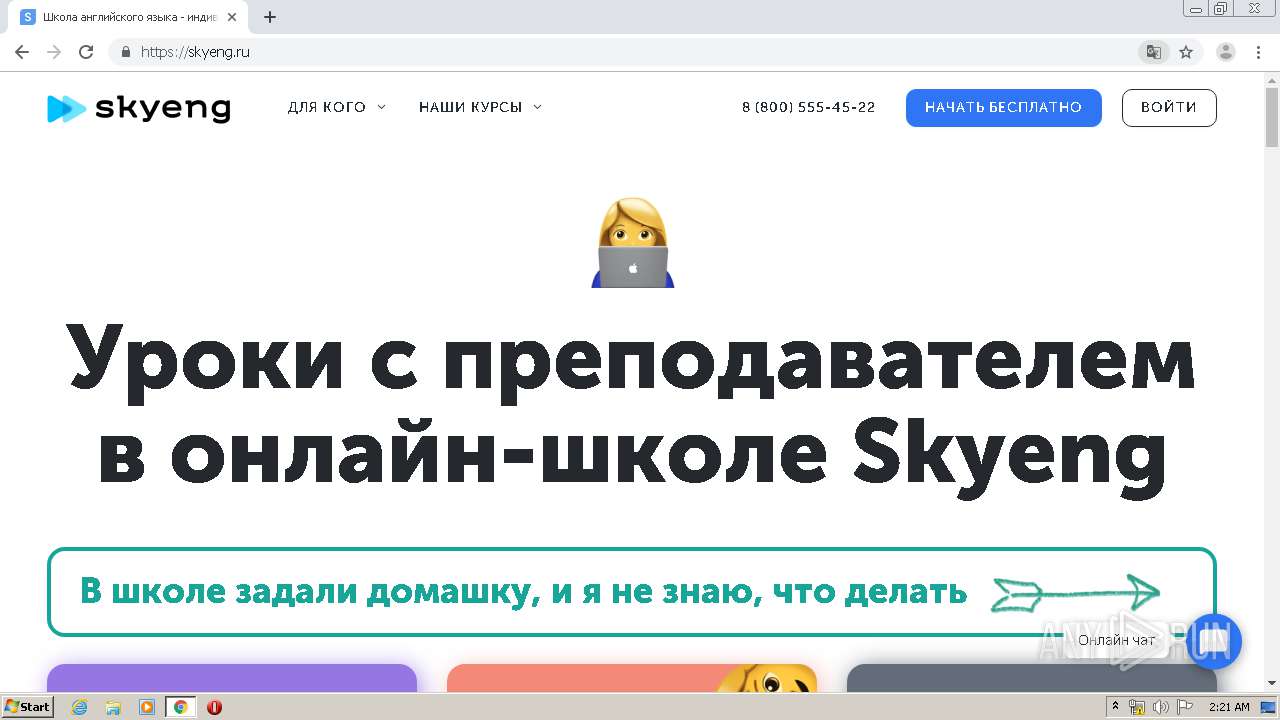Open Windows Media Player taskbar icon
This screenshot has height=720, width=1280.
pos(147,707)
